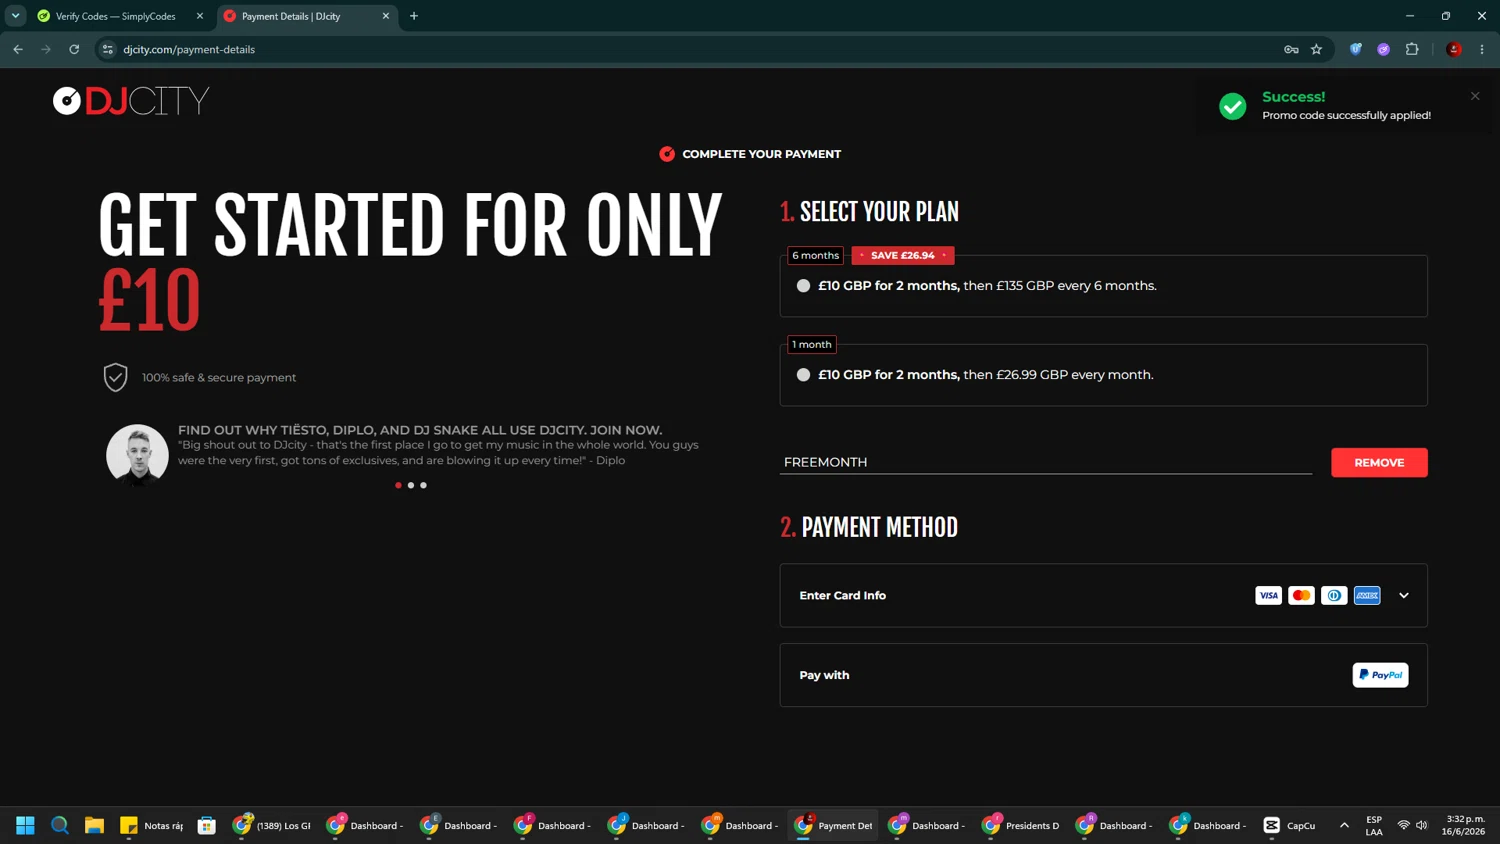The image size is (1500, 844).
Task: Open Microsoft Store from the taskbar
Action: click(x=207, y=825)
